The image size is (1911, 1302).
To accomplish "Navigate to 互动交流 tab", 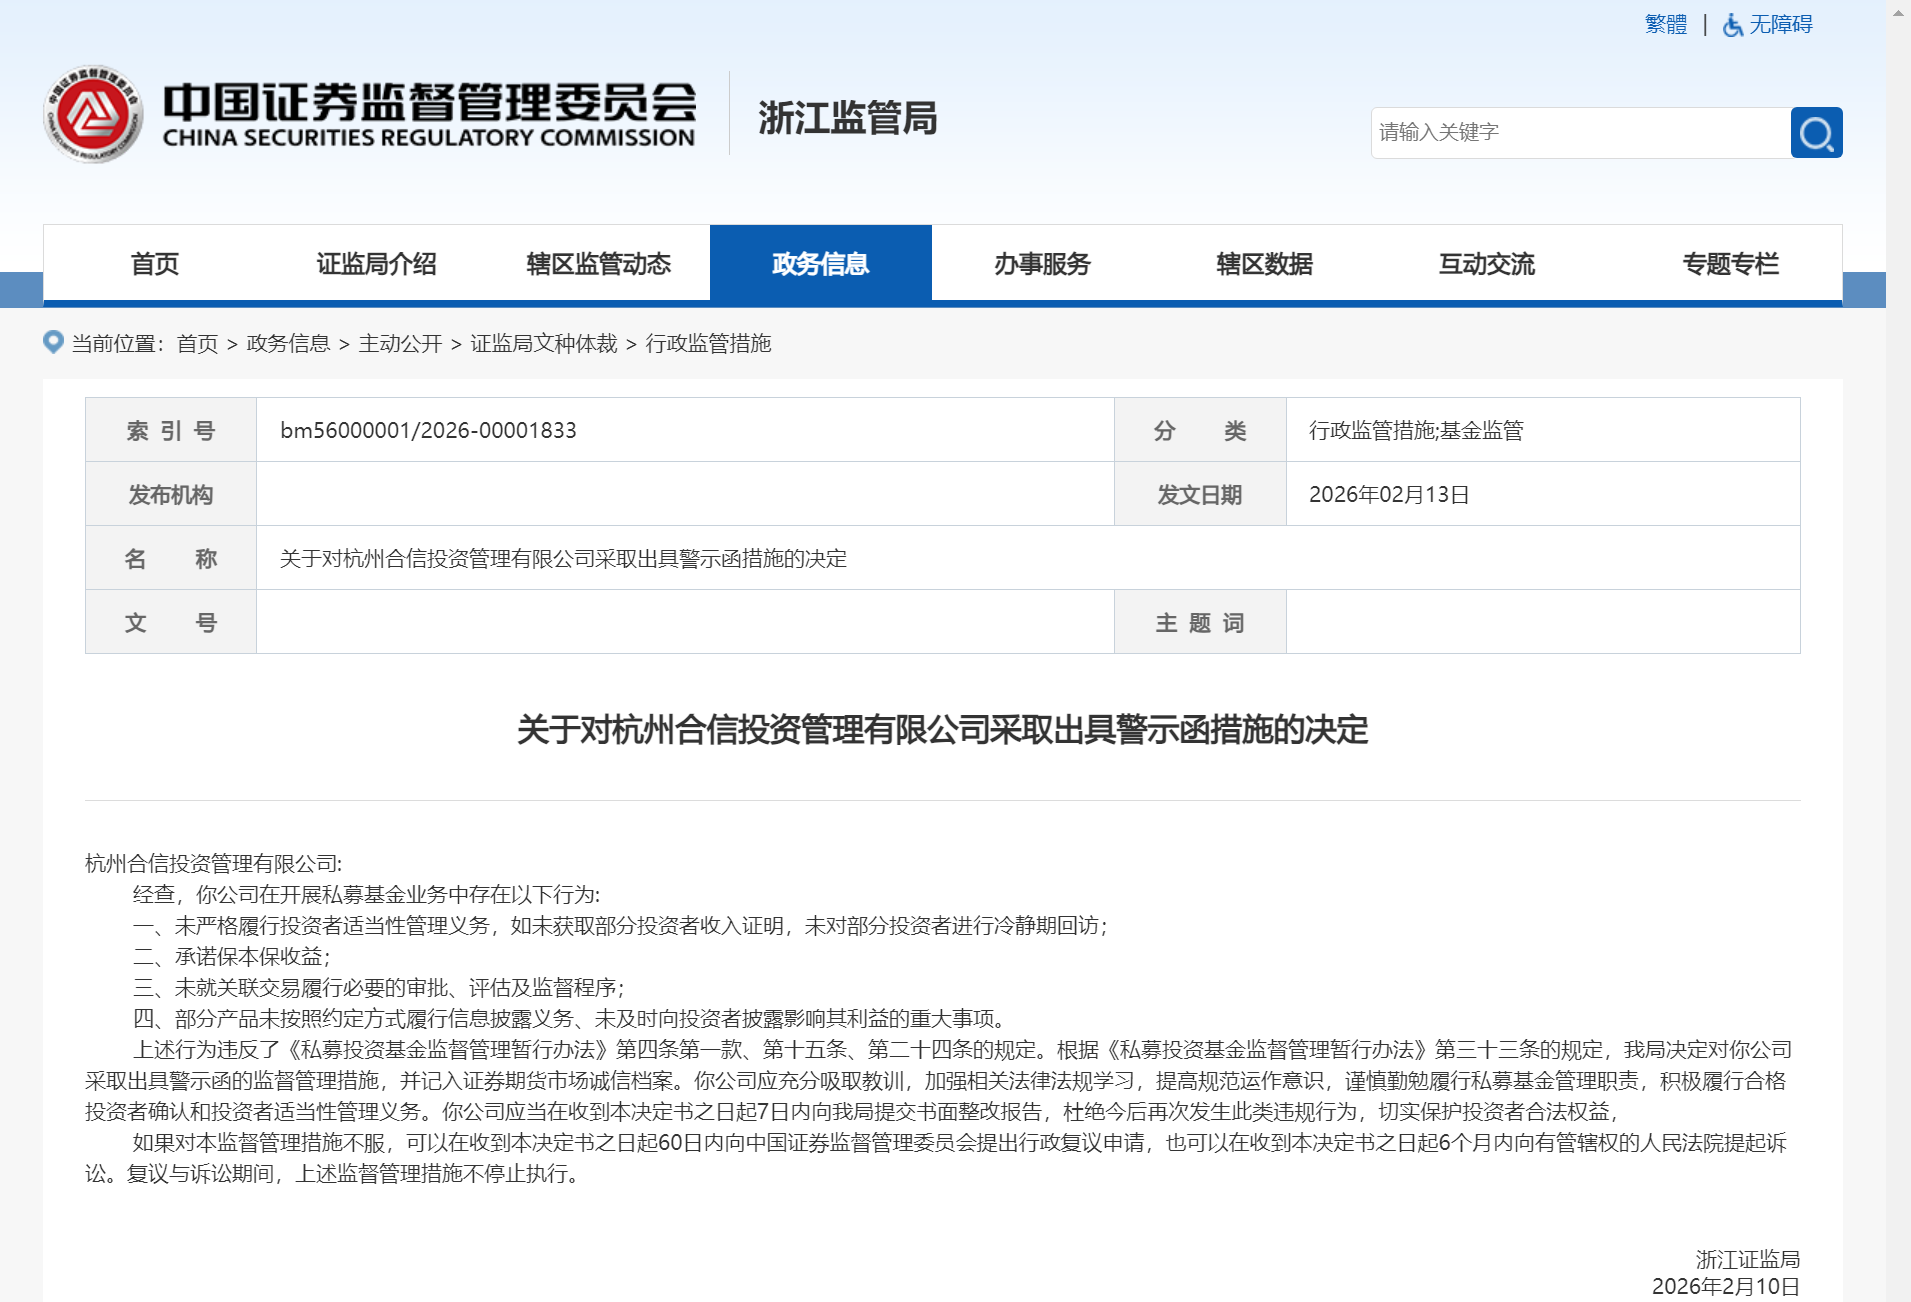I will [x=1486, y=264].
